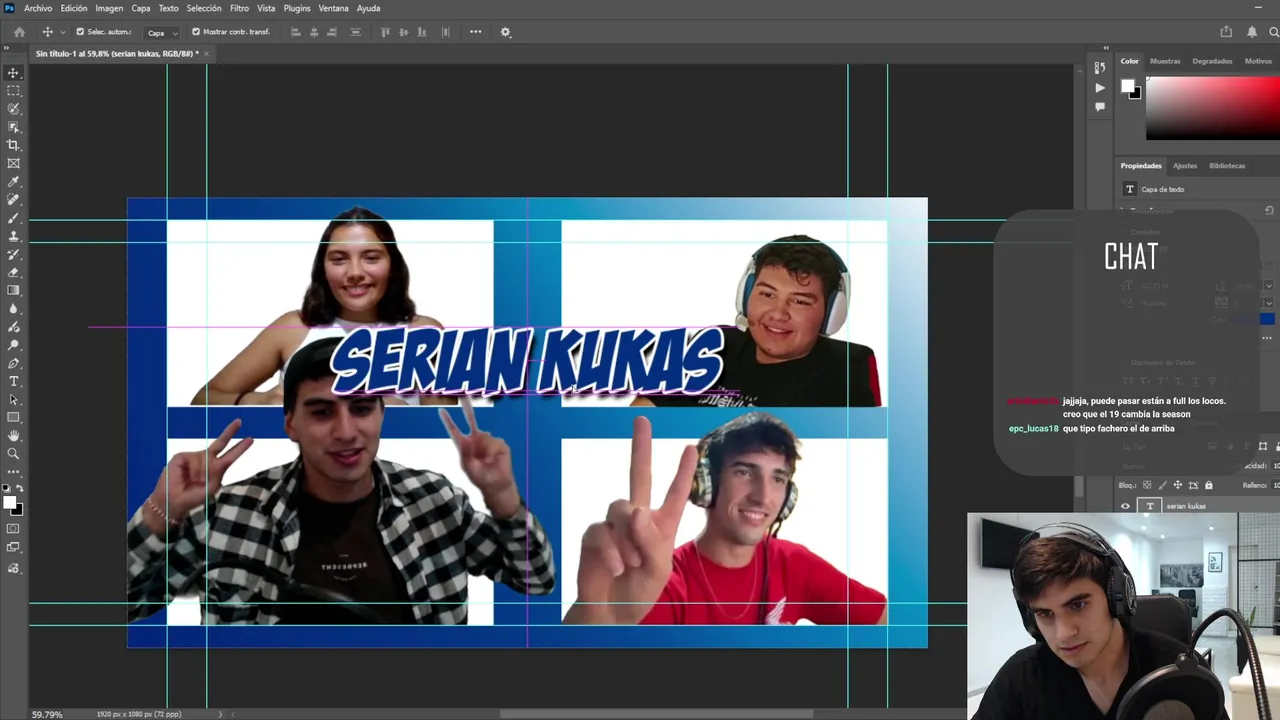Switch to the Bibliotecas tab

point(1227,166)
